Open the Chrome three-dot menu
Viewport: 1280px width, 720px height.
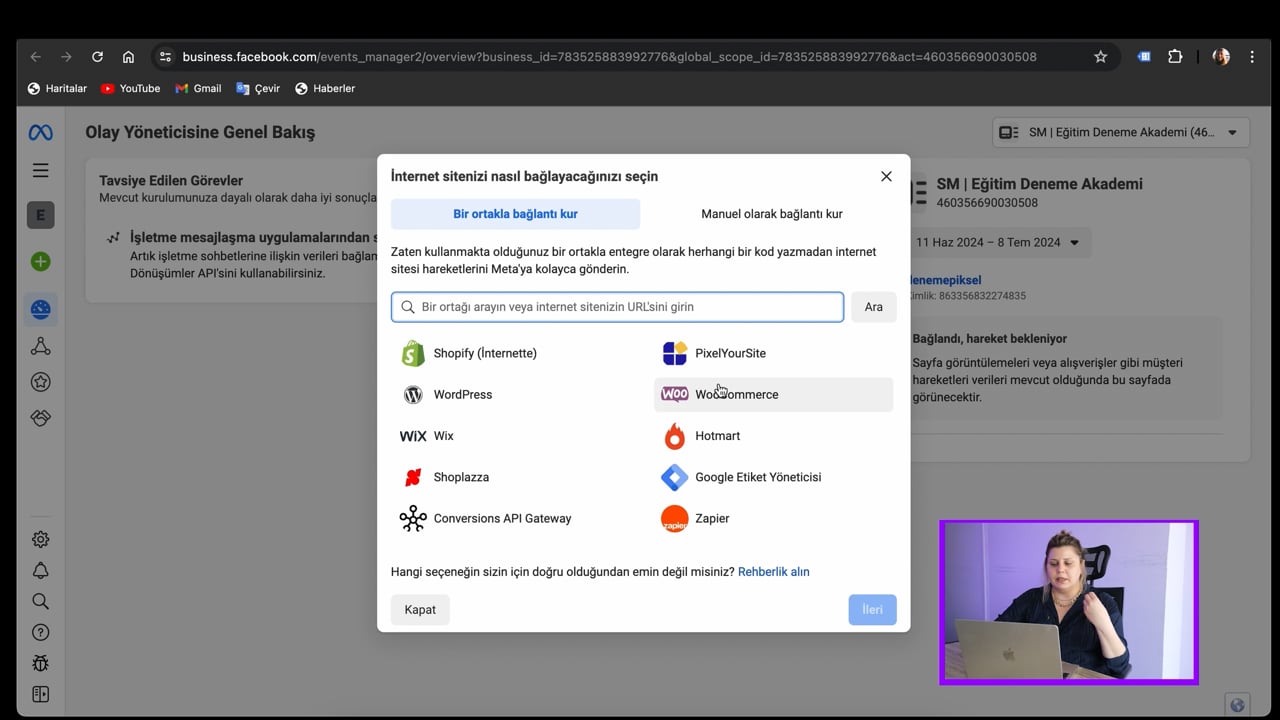pos(1252,57)
